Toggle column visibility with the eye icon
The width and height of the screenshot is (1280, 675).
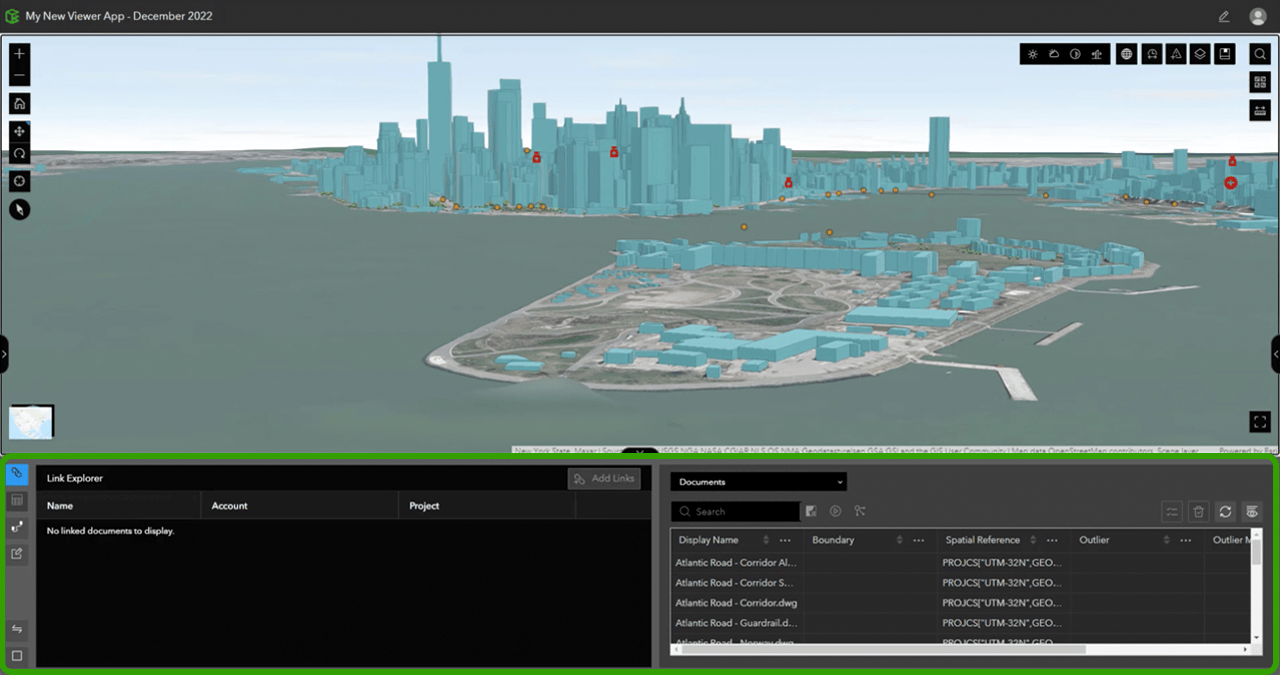point(1252,511)
